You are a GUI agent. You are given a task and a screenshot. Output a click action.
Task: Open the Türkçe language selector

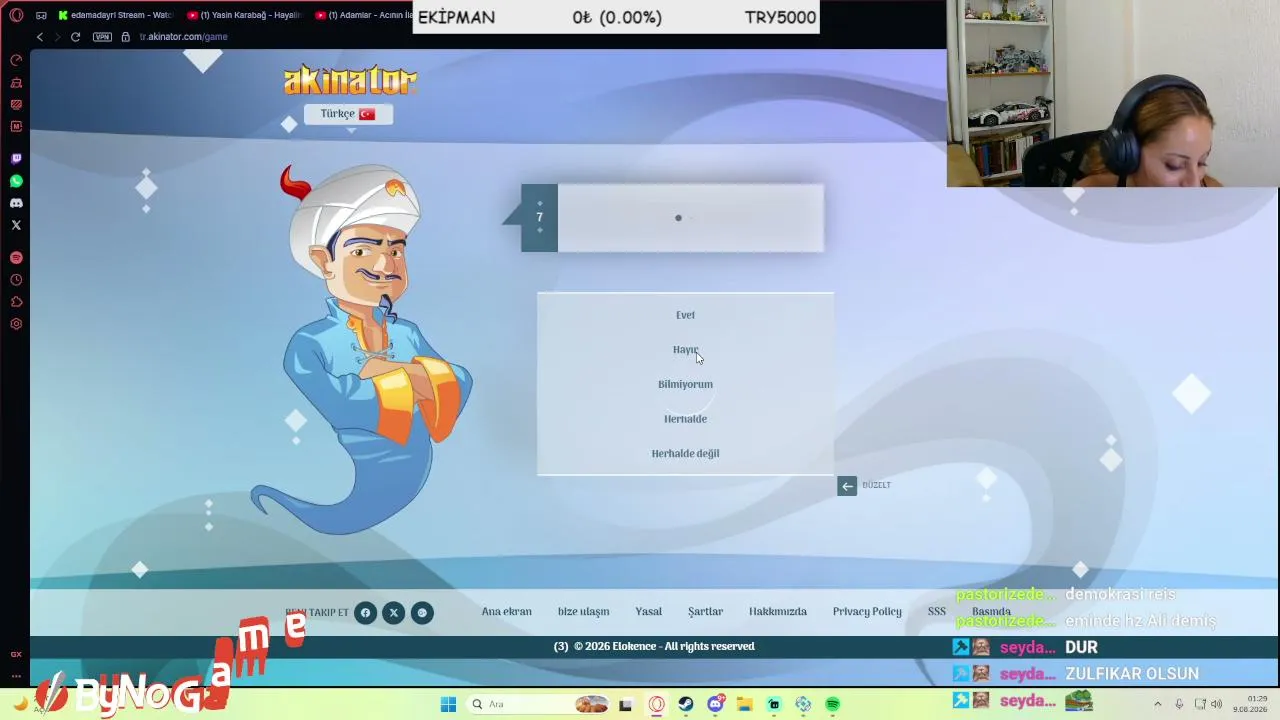coord(348,114)
